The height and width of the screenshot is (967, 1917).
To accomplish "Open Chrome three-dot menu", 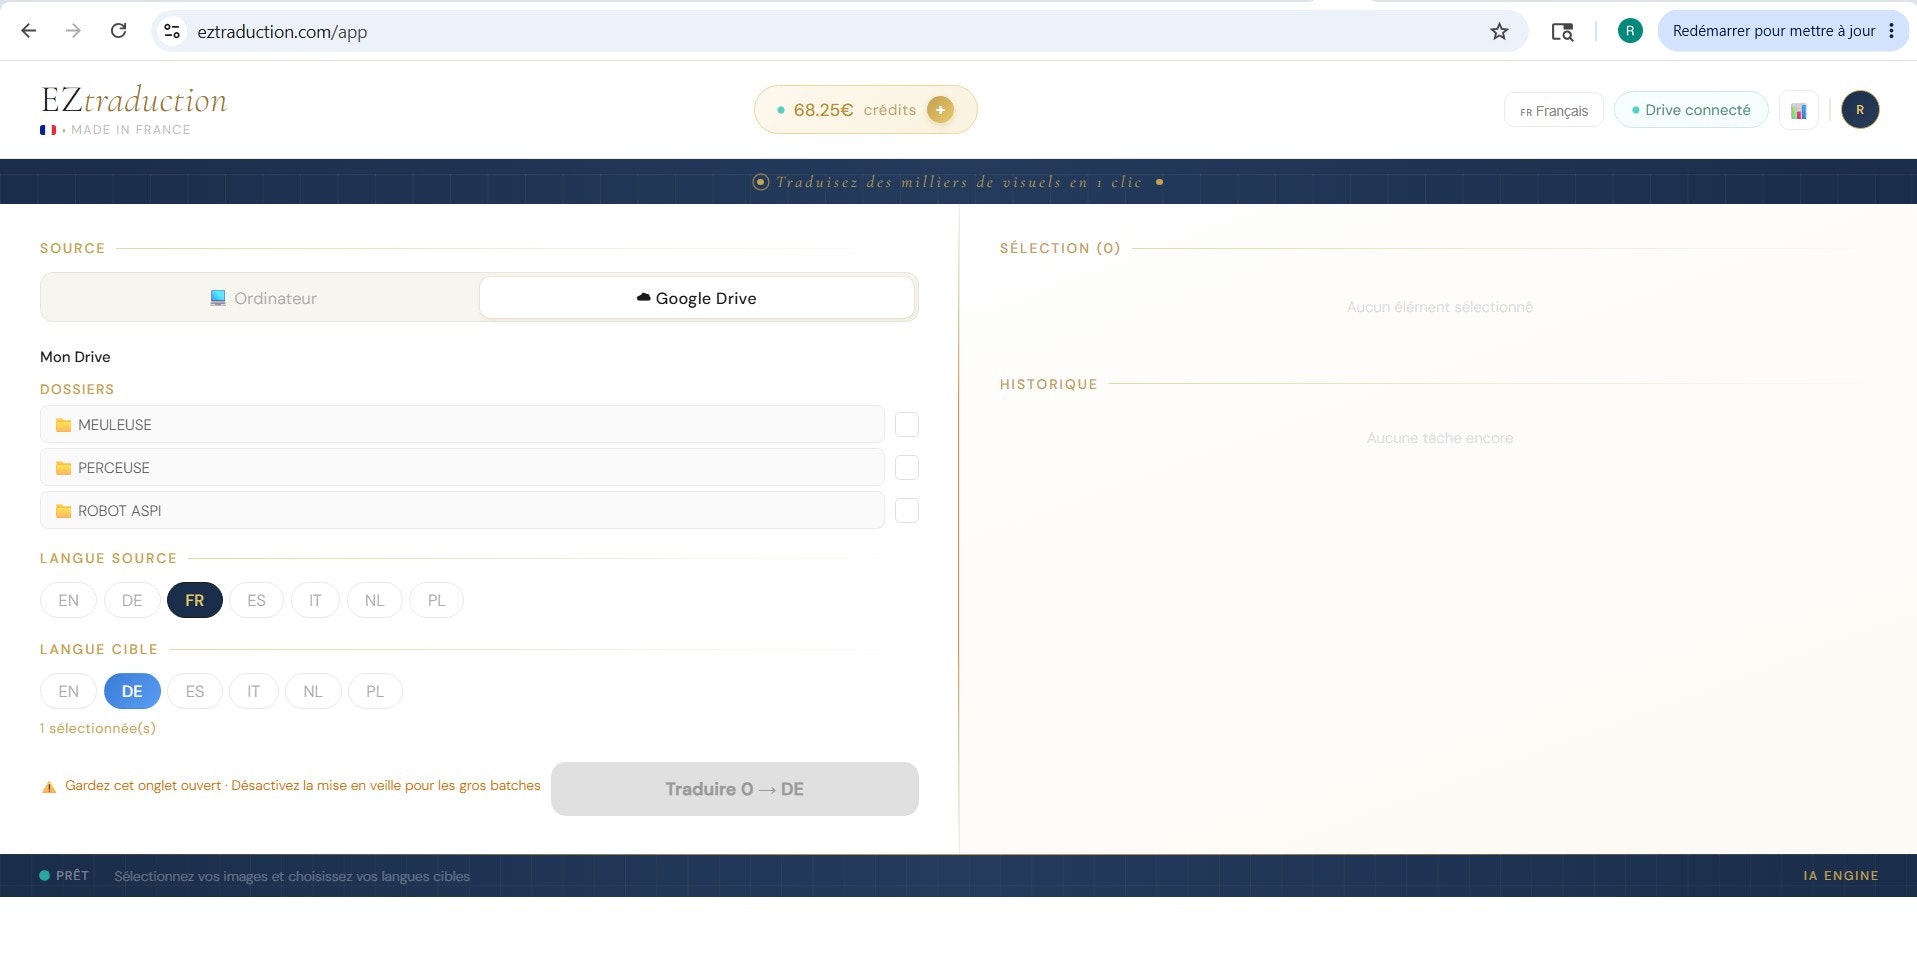I will [x=1891, y=31].
